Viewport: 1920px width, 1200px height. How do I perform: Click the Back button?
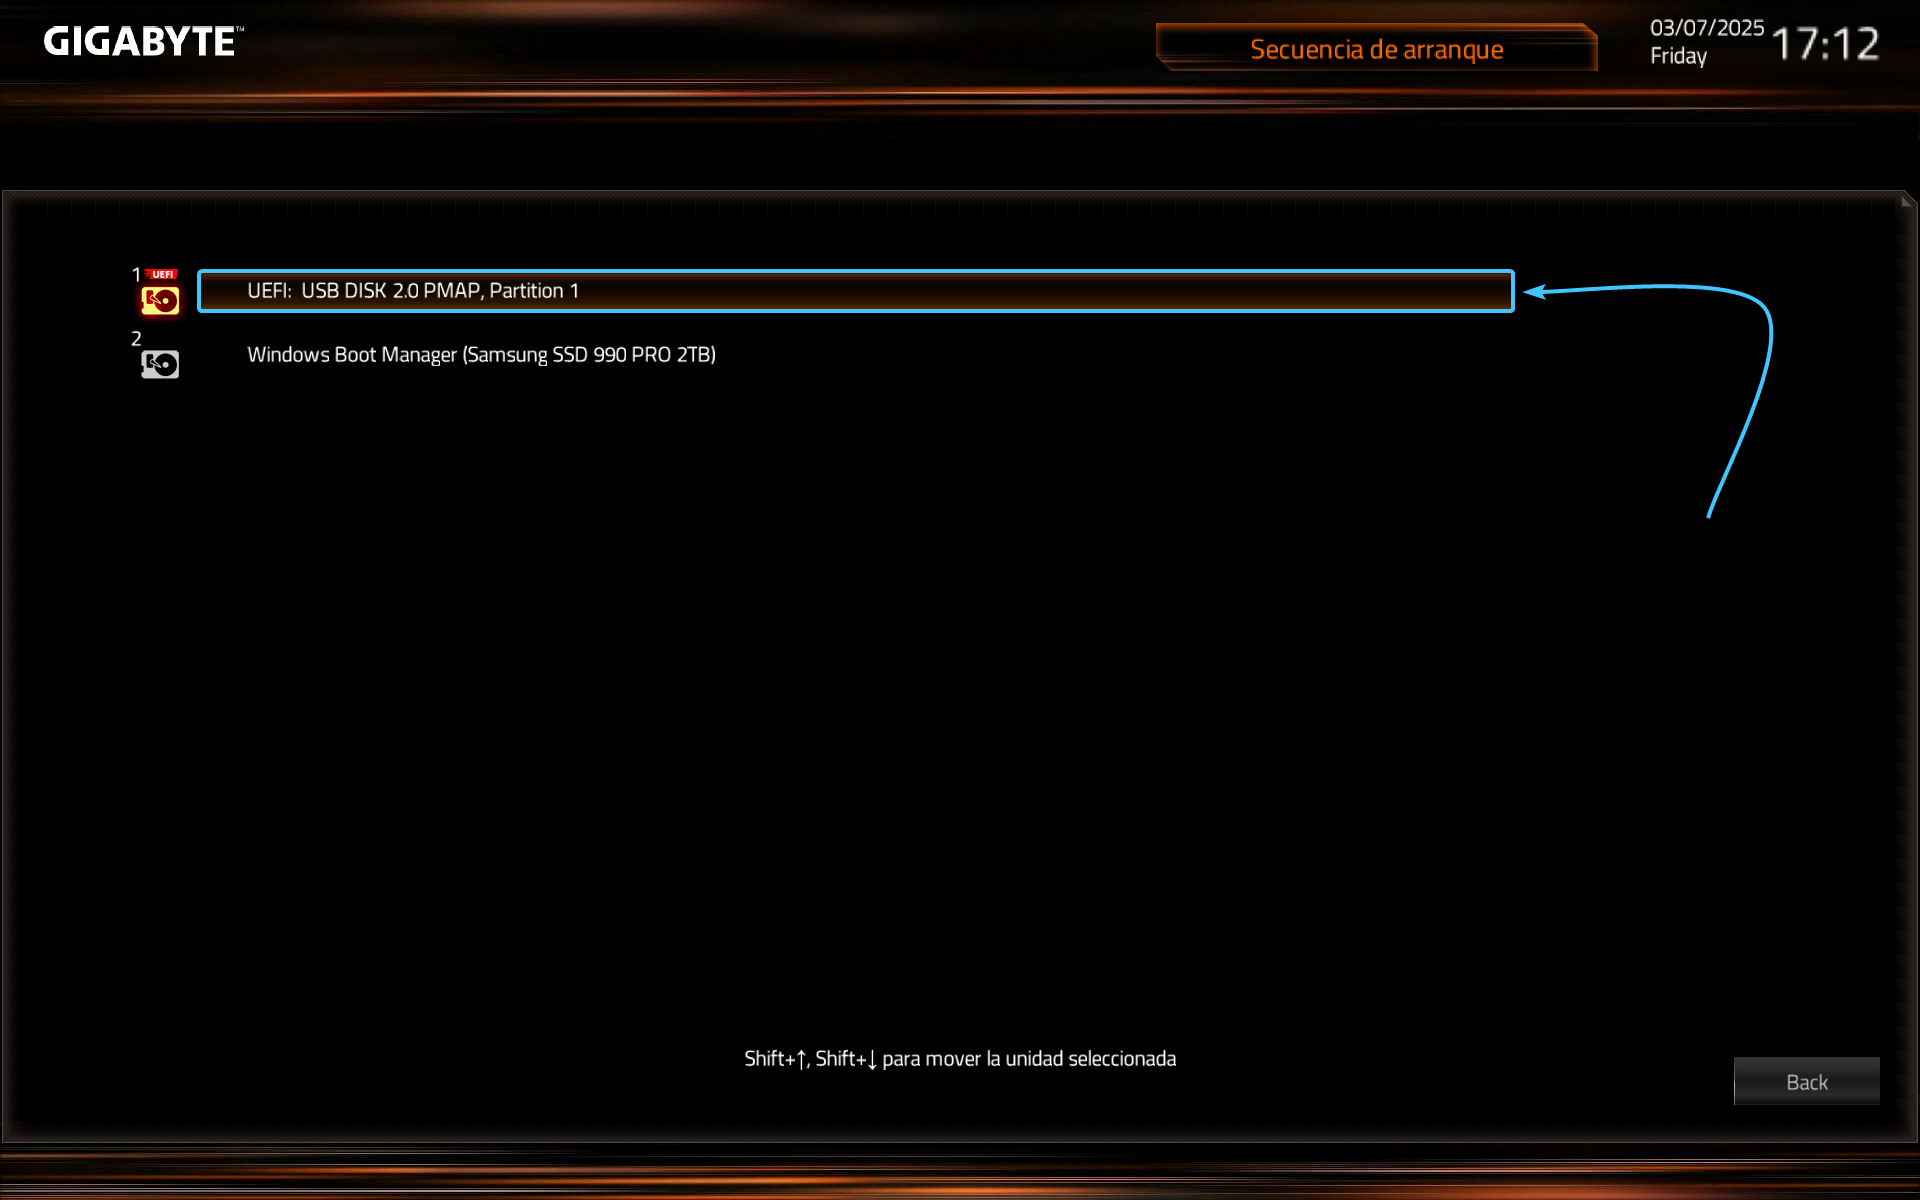point(1806,1081)
